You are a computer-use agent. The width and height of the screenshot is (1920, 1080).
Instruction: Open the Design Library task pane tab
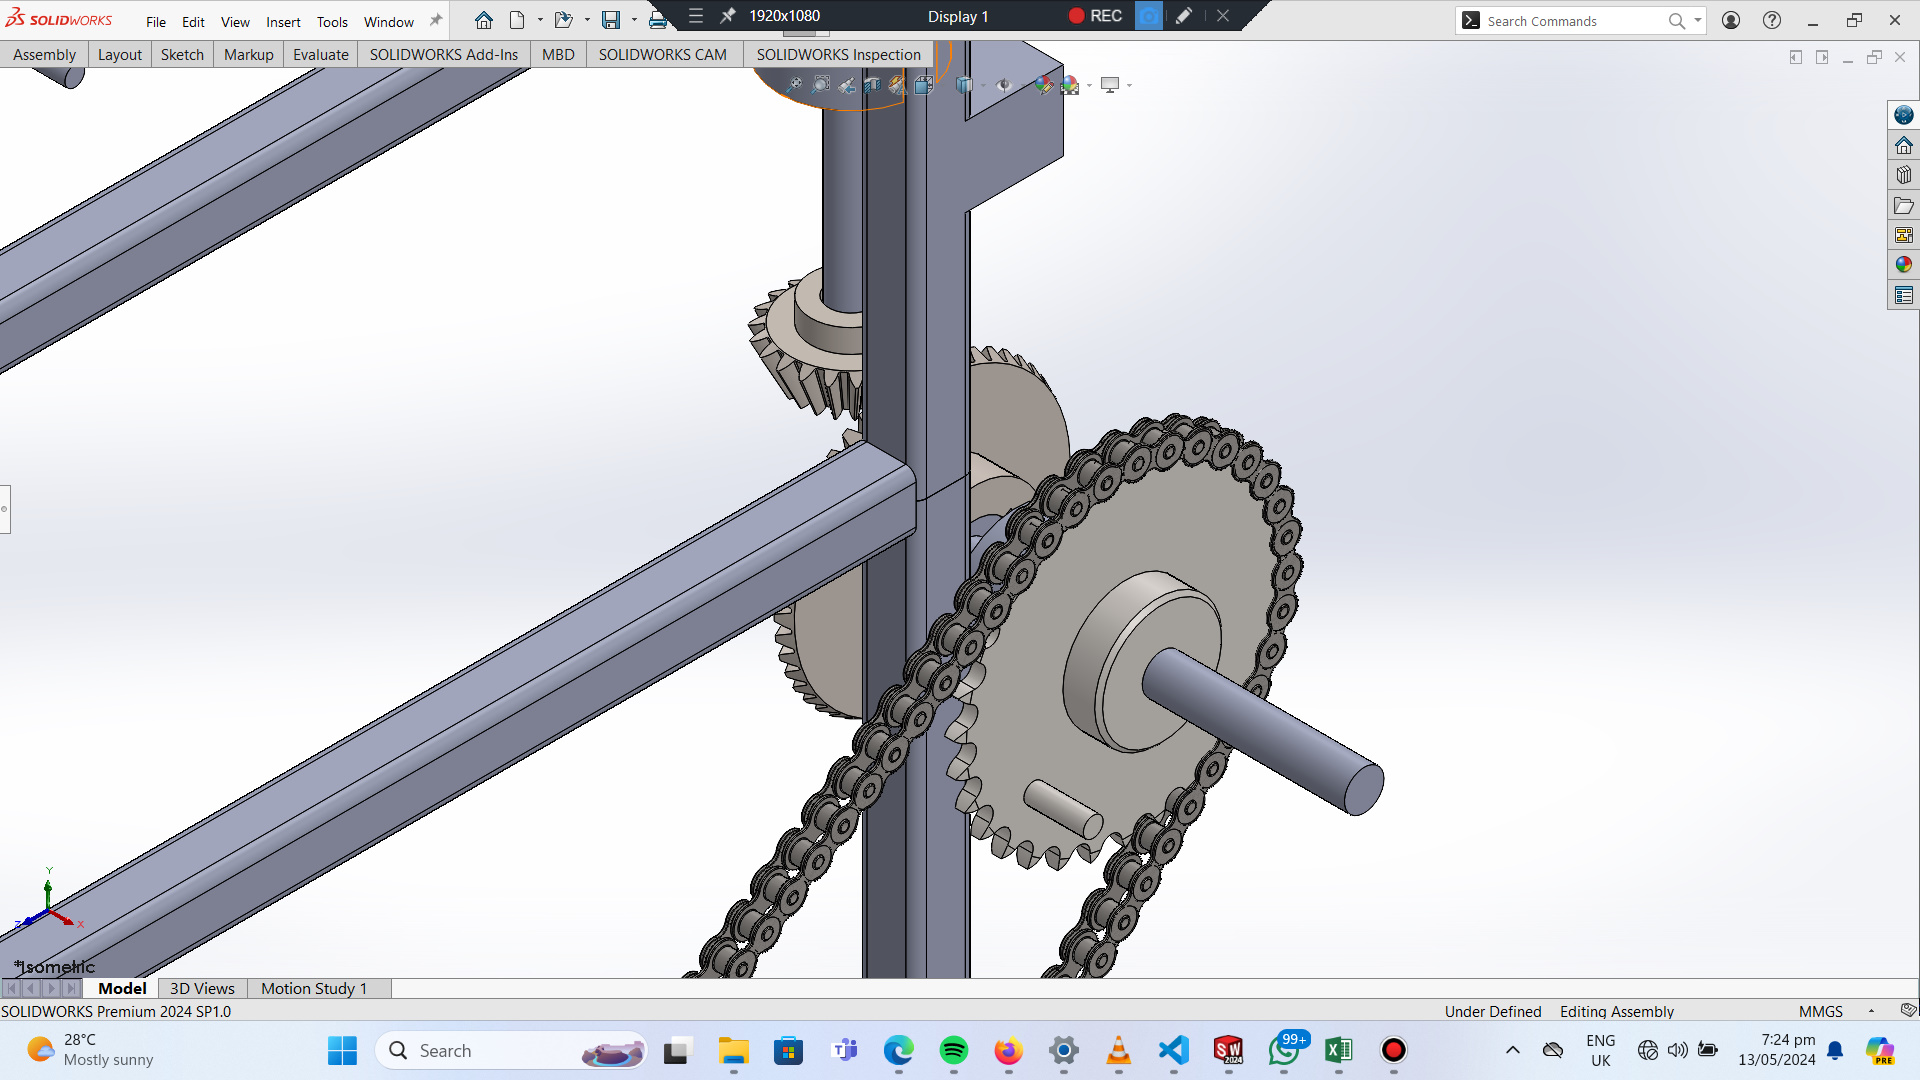(x=1903, y=175)
